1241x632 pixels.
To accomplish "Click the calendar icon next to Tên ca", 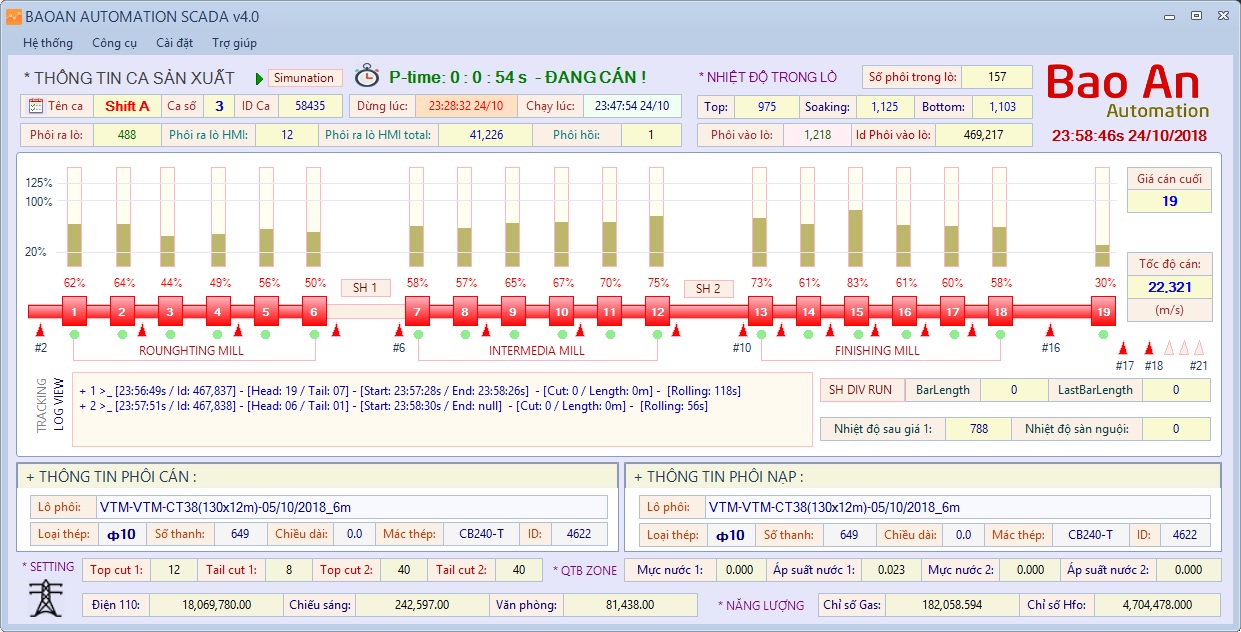I will (x=35, y=106).
